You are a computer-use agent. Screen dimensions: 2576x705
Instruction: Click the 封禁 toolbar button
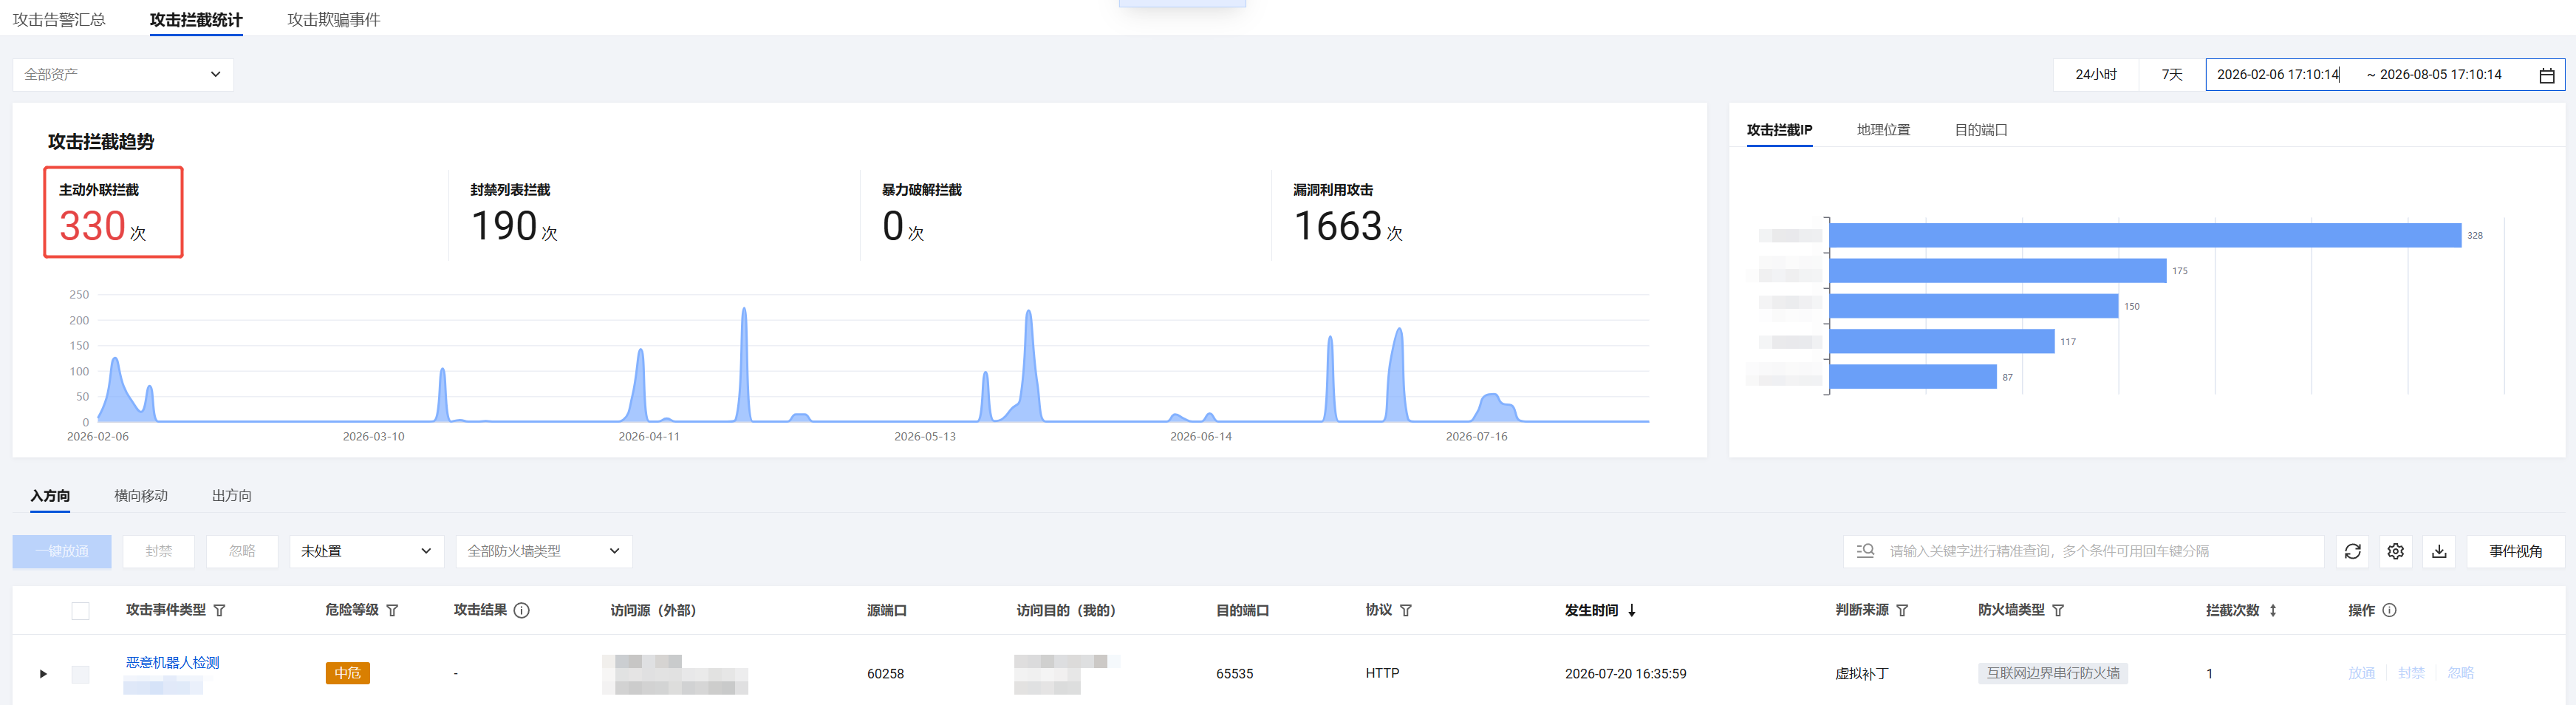(158, 551)
